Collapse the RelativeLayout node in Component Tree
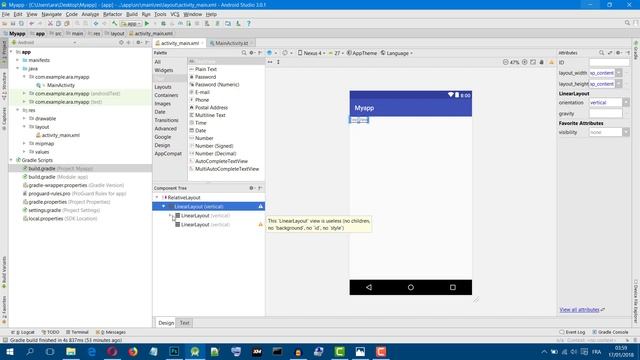 pyautogui.click(x=157, y=198)
